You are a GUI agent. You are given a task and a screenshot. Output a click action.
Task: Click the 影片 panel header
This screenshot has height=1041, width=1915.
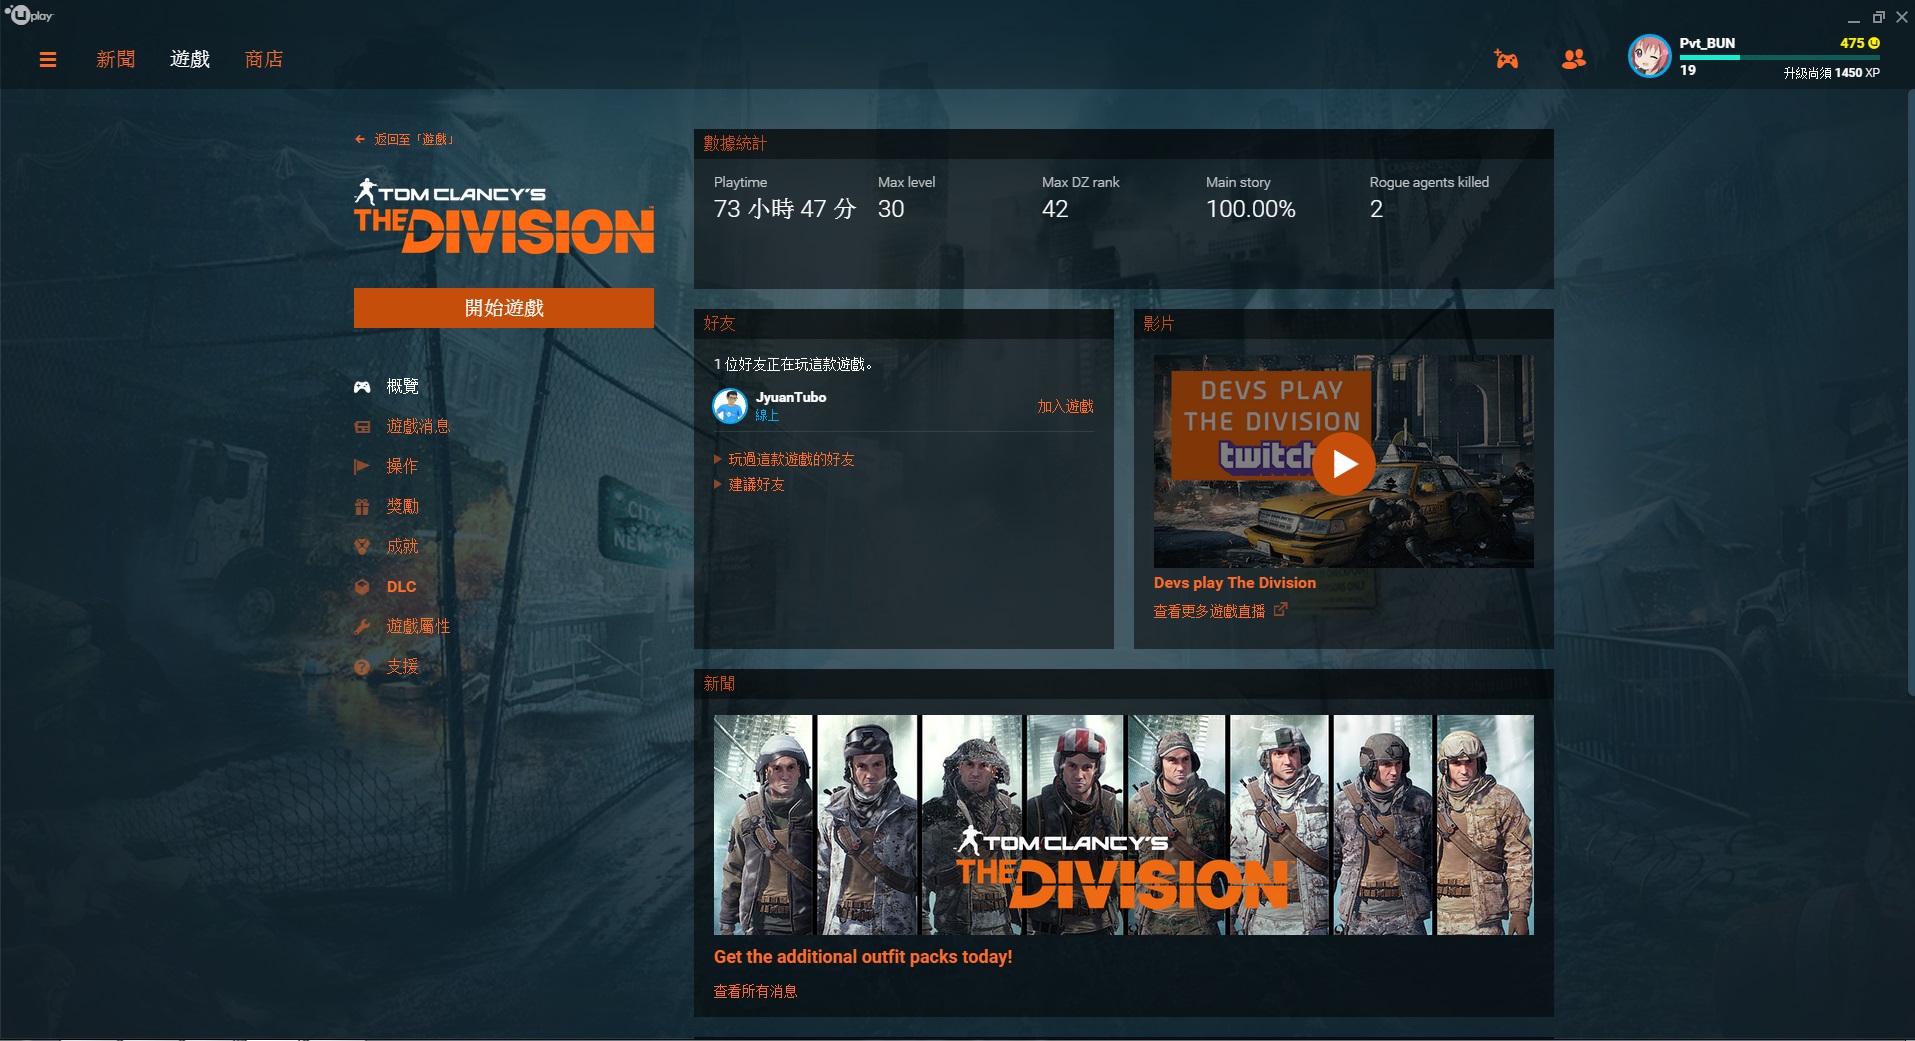coord(1344,324)
